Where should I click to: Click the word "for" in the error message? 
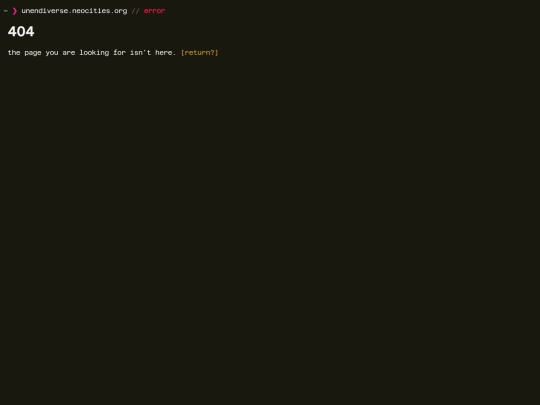coord(120,52)
